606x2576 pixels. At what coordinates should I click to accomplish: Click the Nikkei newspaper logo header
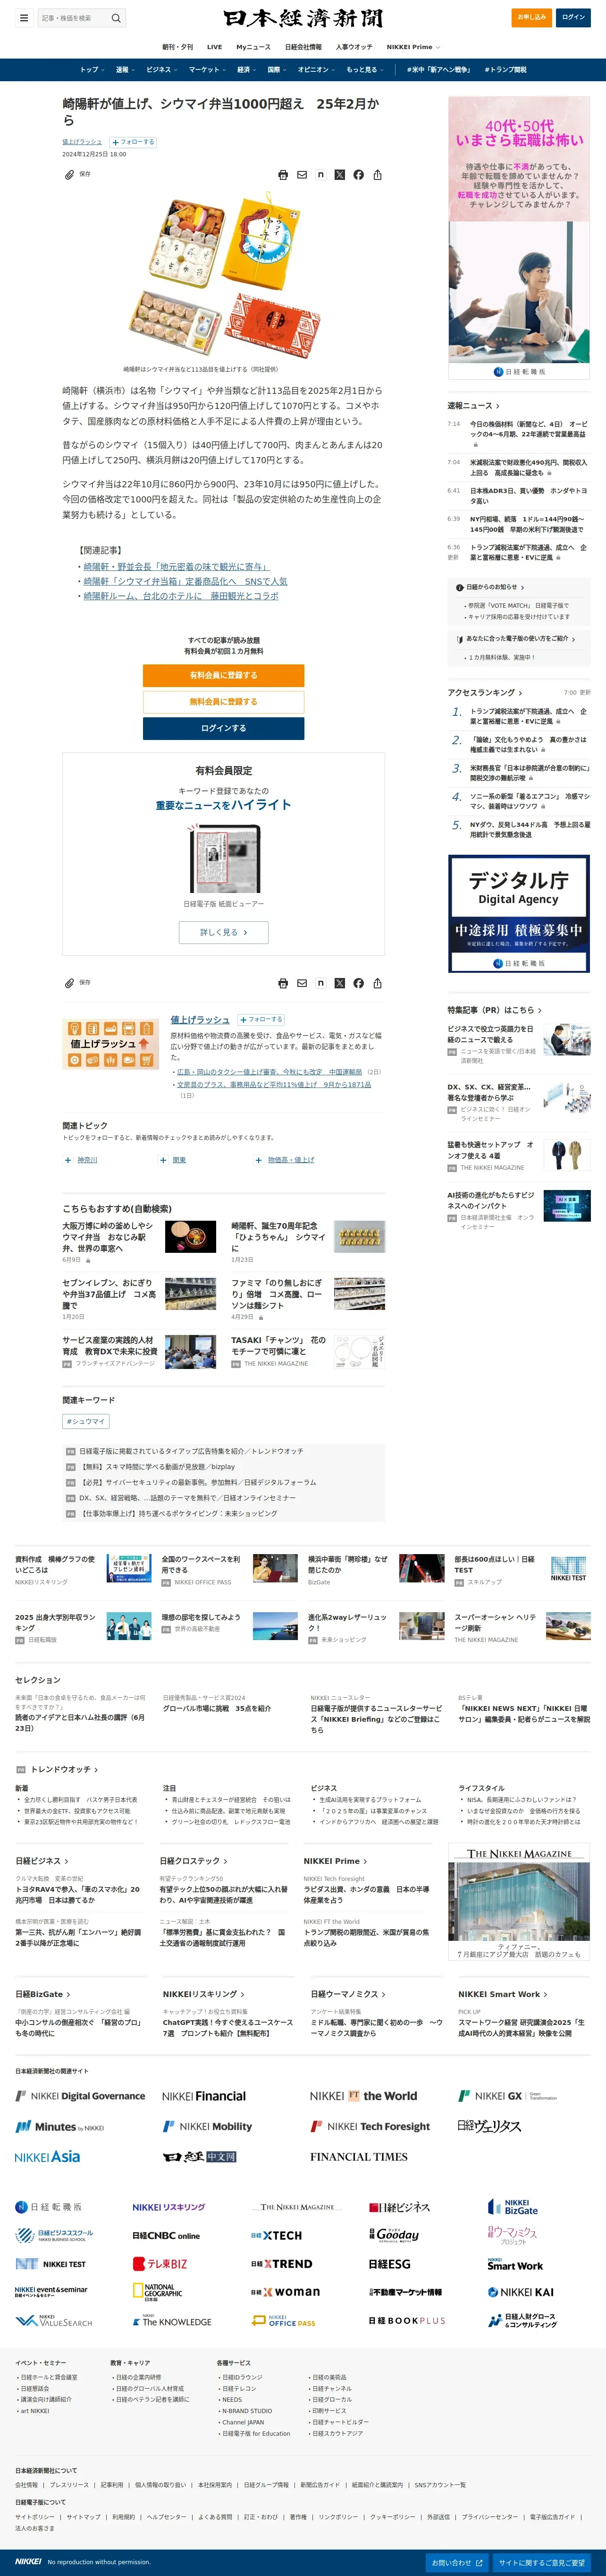click(x=303, y=19)
